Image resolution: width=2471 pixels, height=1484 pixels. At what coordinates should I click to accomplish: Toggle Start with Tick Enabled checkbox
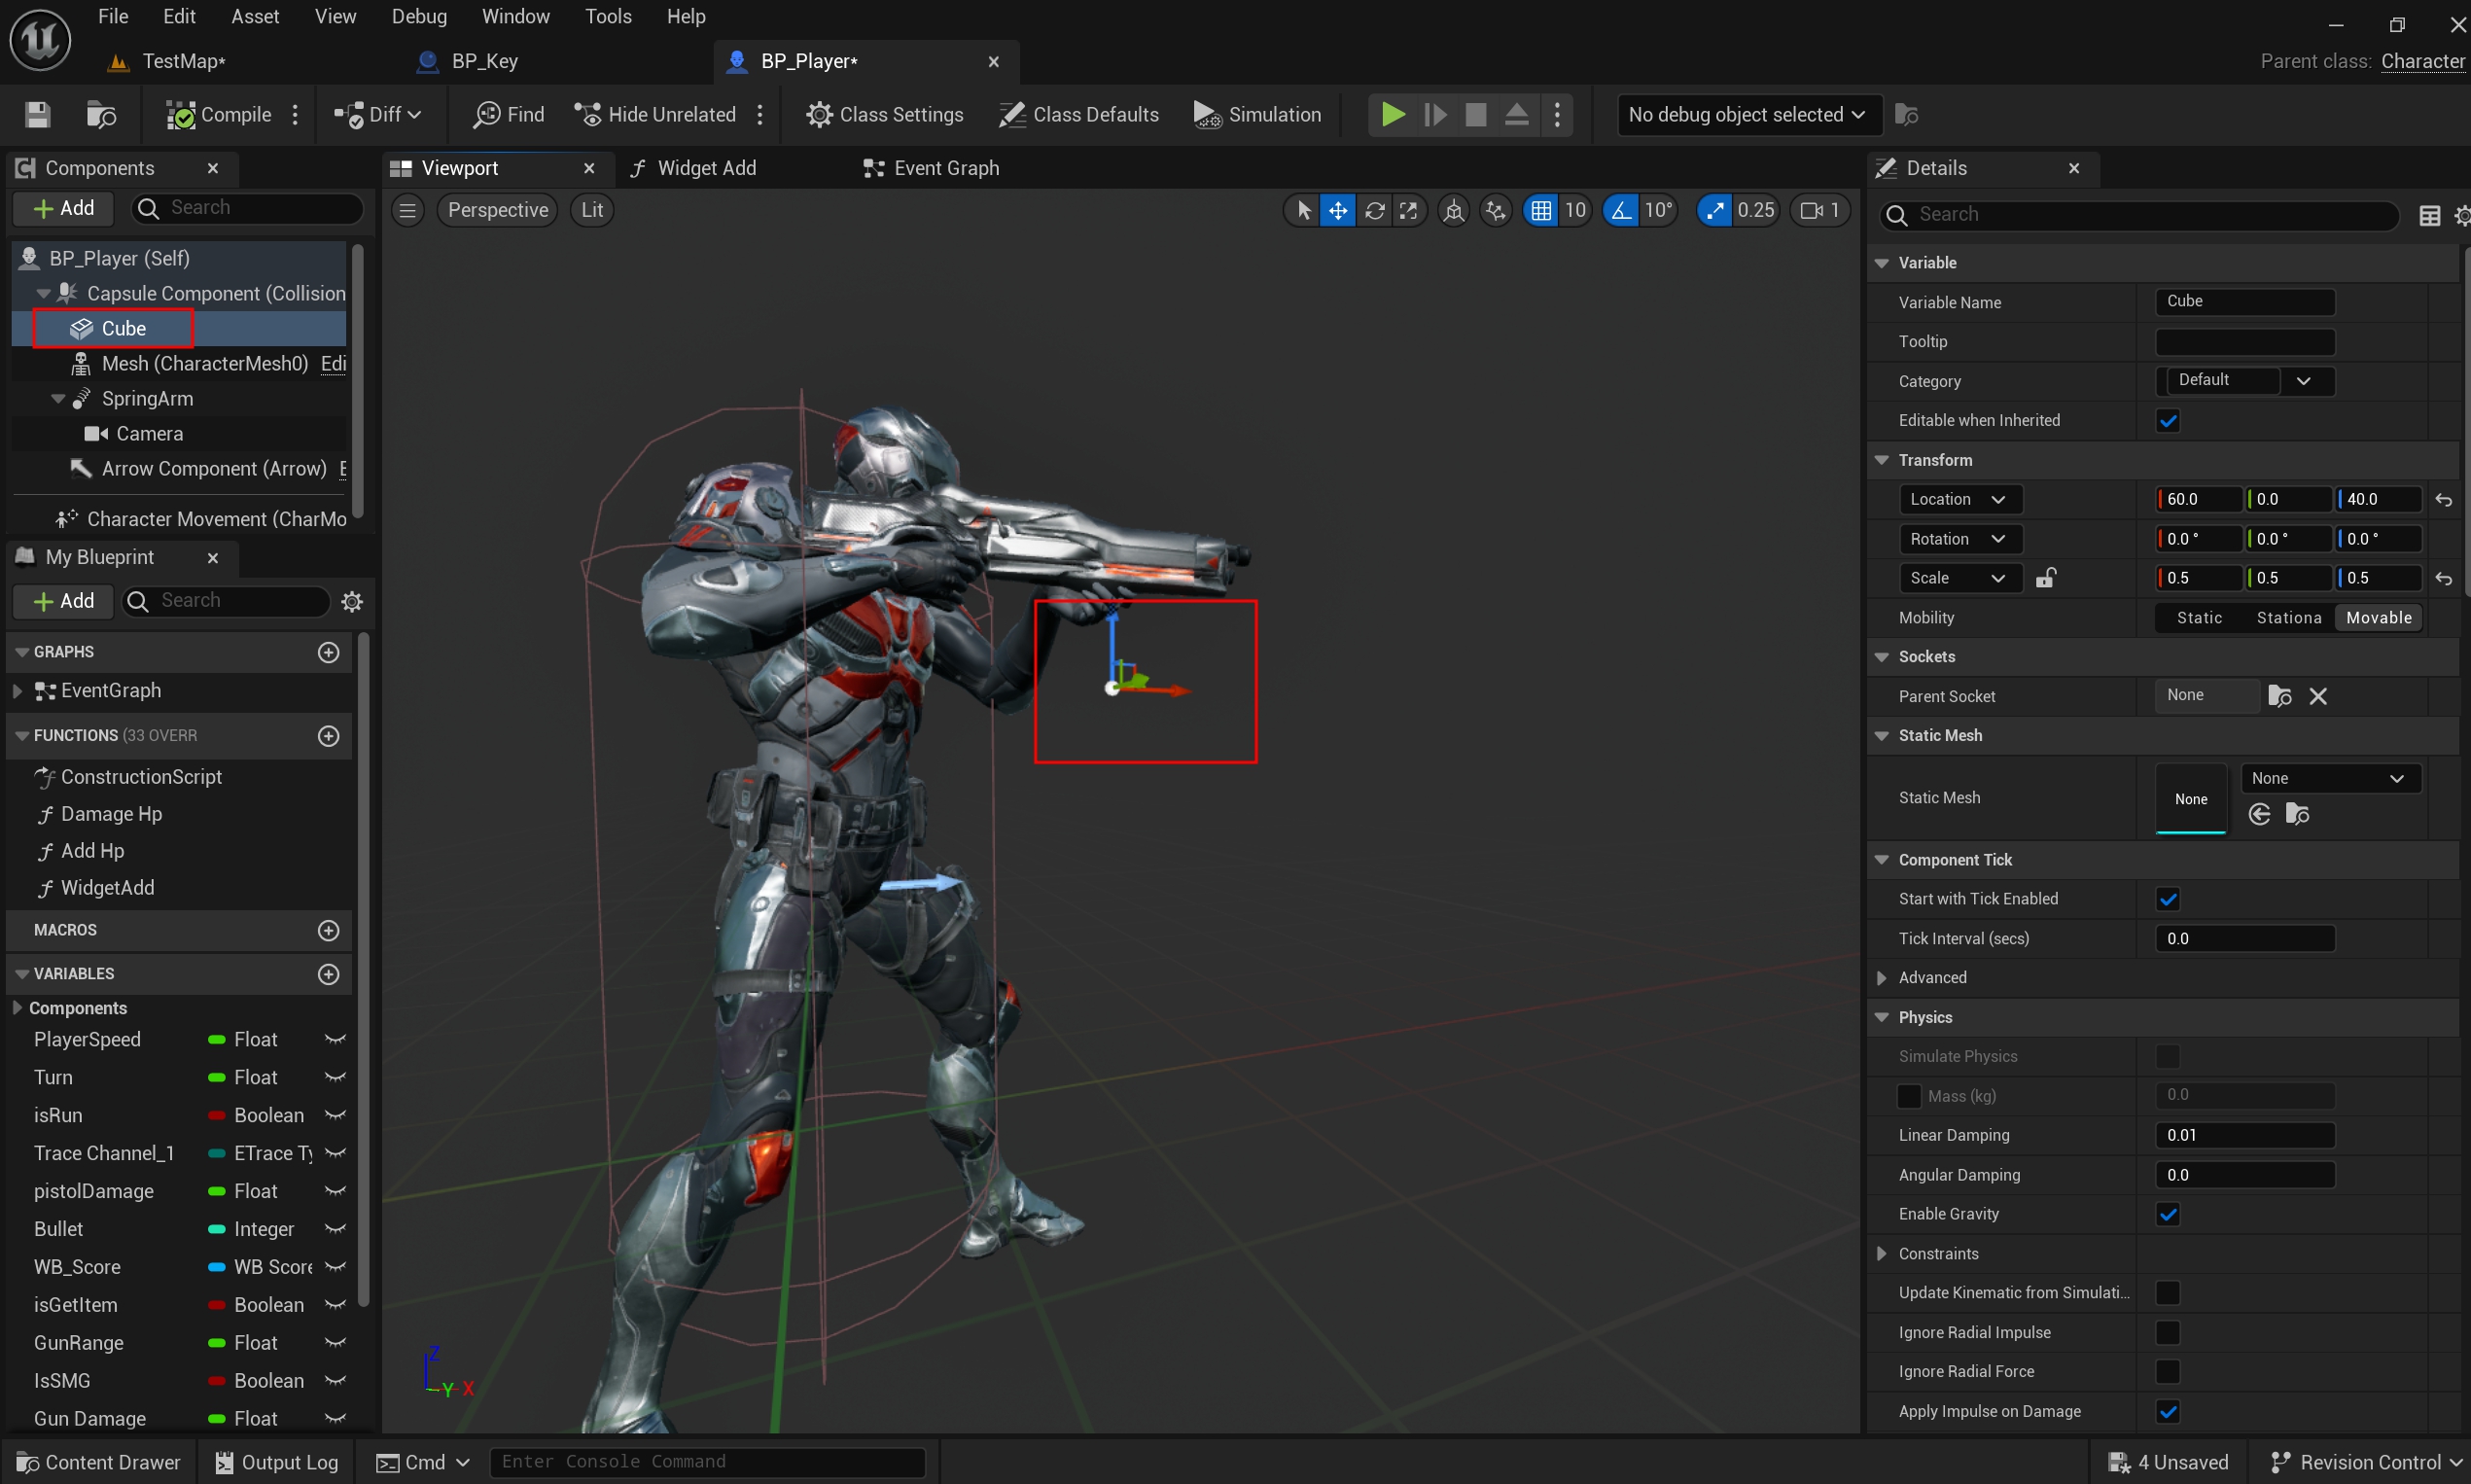(2167, 899)
